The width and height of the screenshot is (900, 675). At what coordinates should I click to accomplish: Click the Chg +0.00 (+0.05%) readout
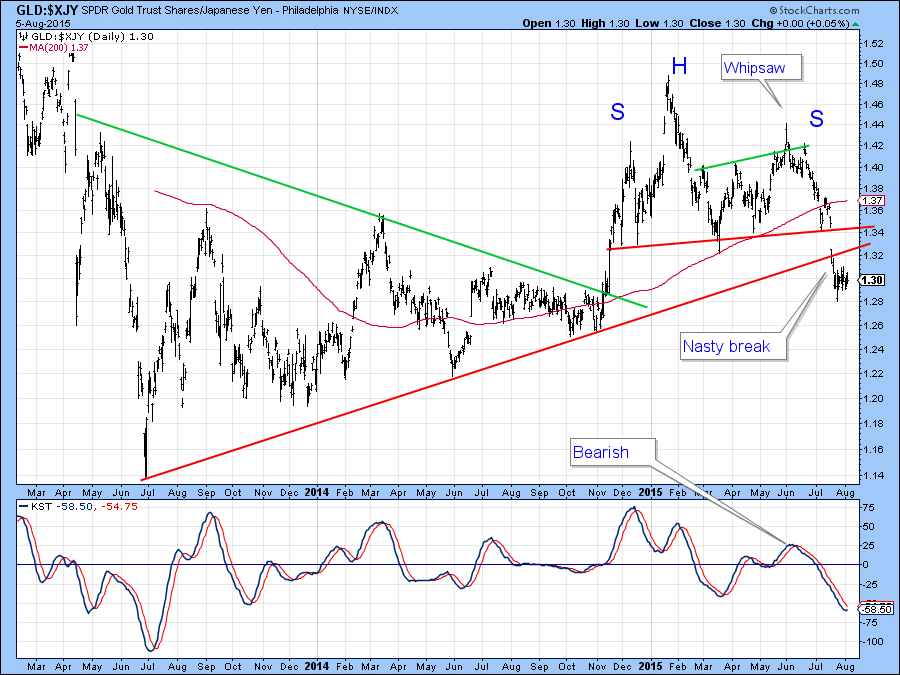[x=800, y=24]
